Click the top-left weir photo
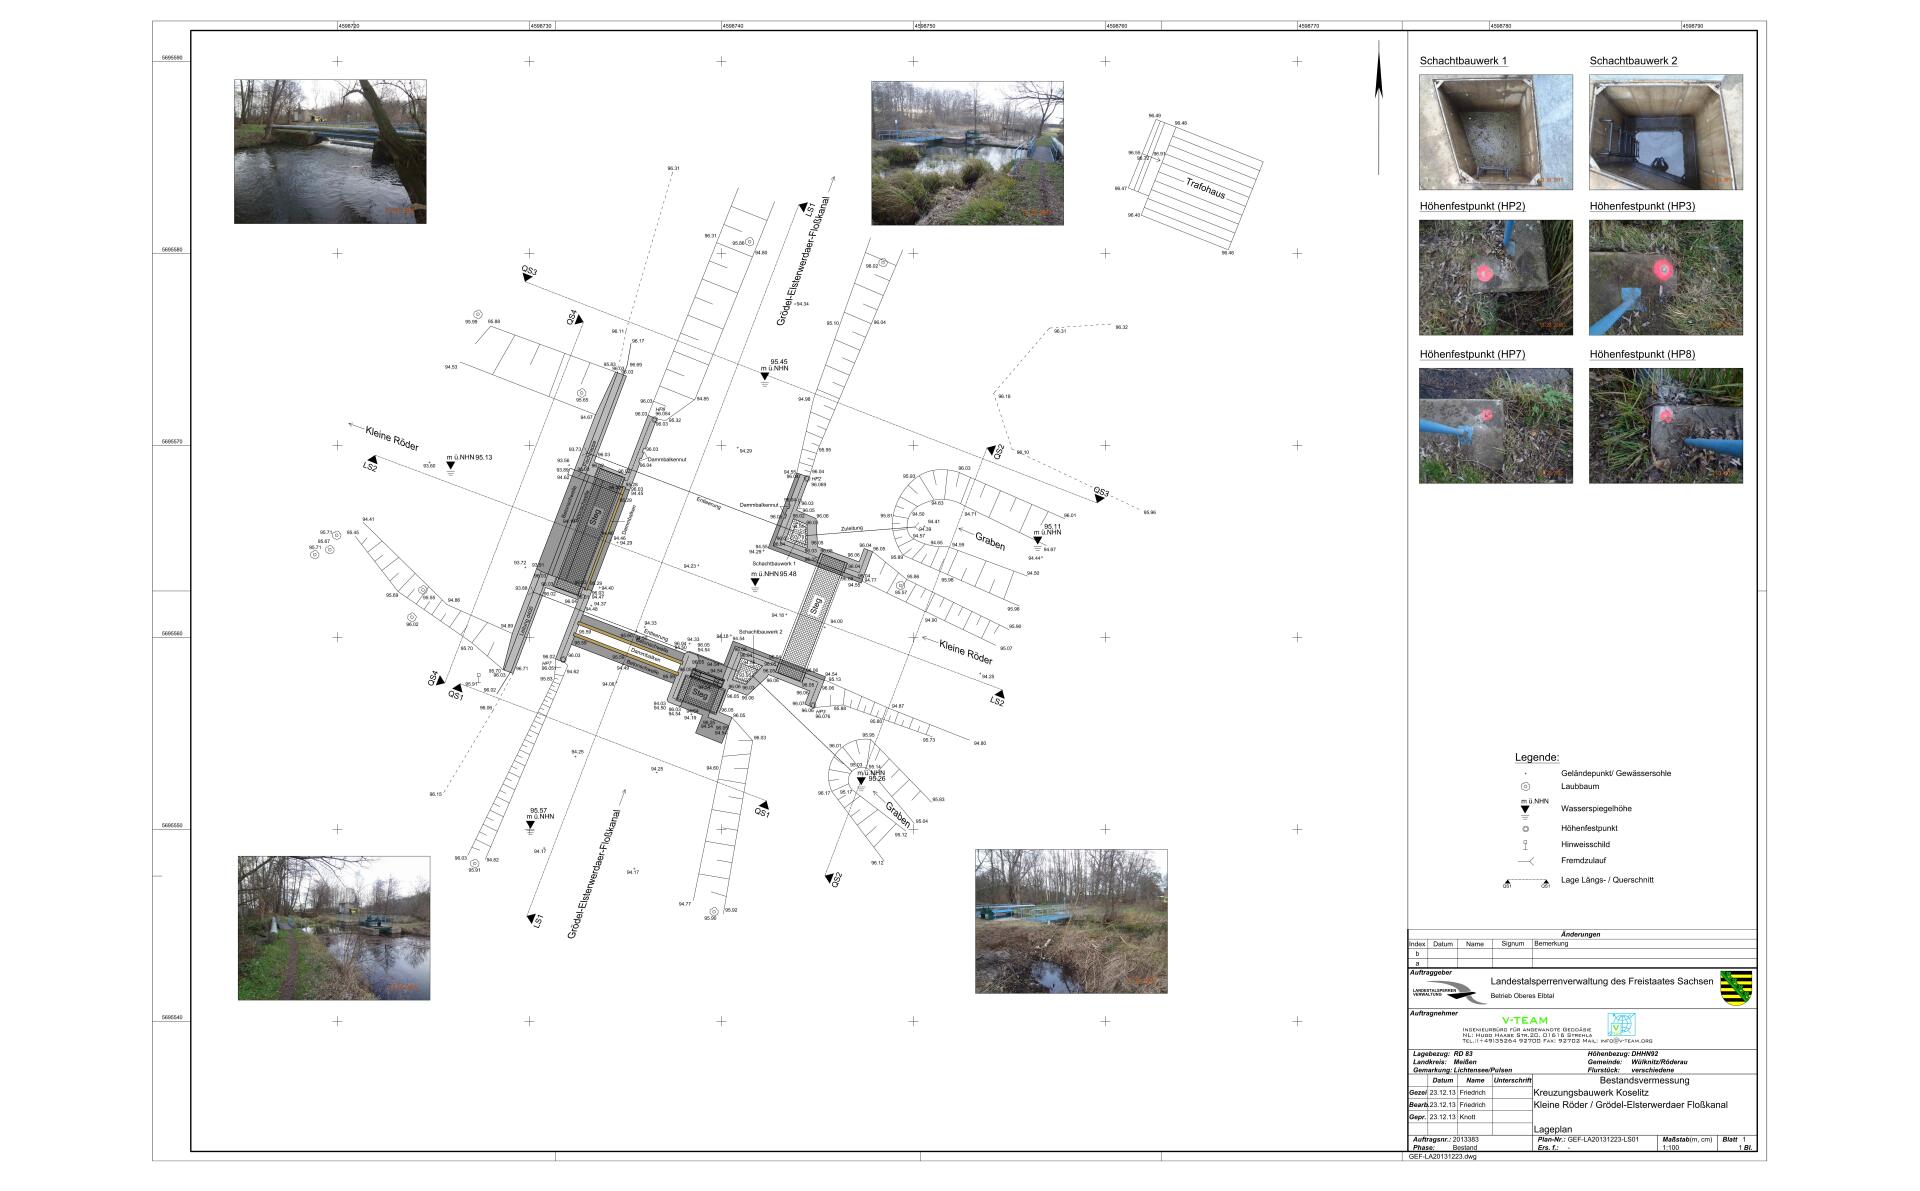Screen dimensions: 1920x1191 tap(330, 151)
